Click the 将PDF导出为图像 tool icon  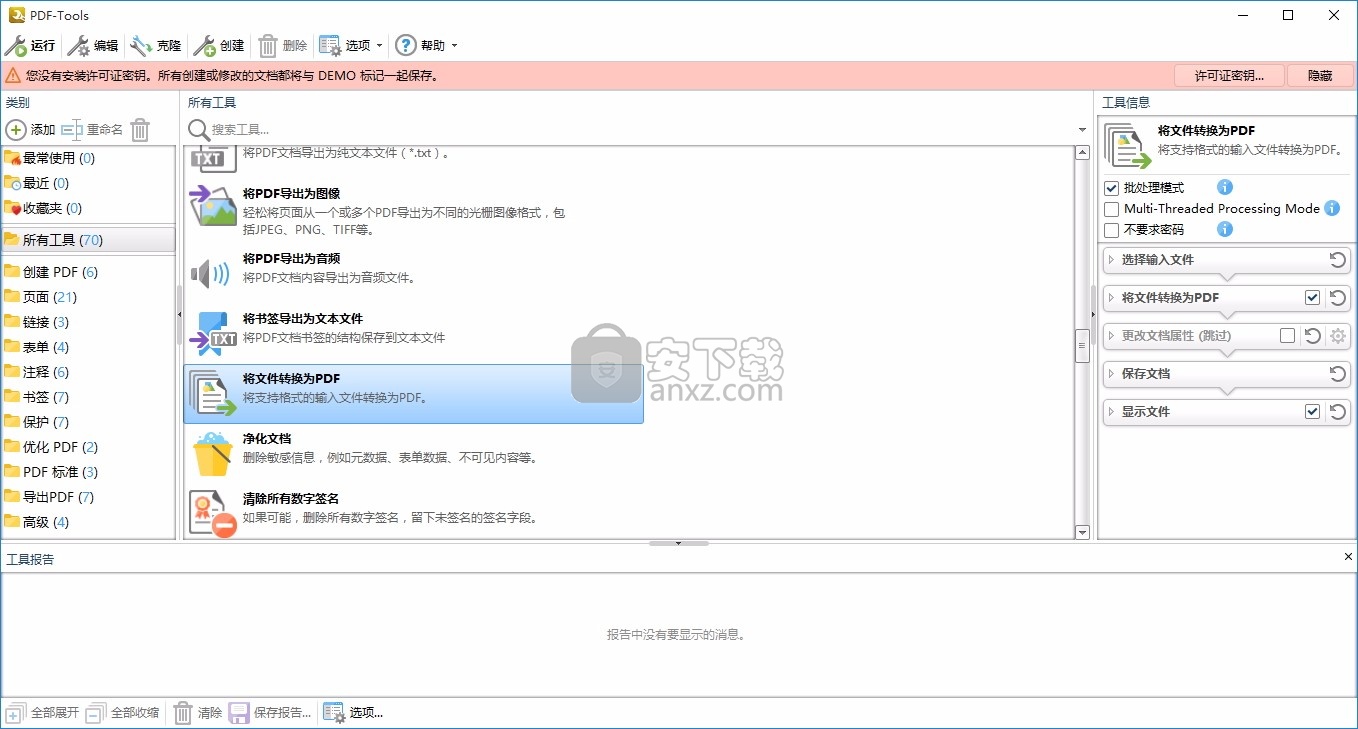click(212, 204)
